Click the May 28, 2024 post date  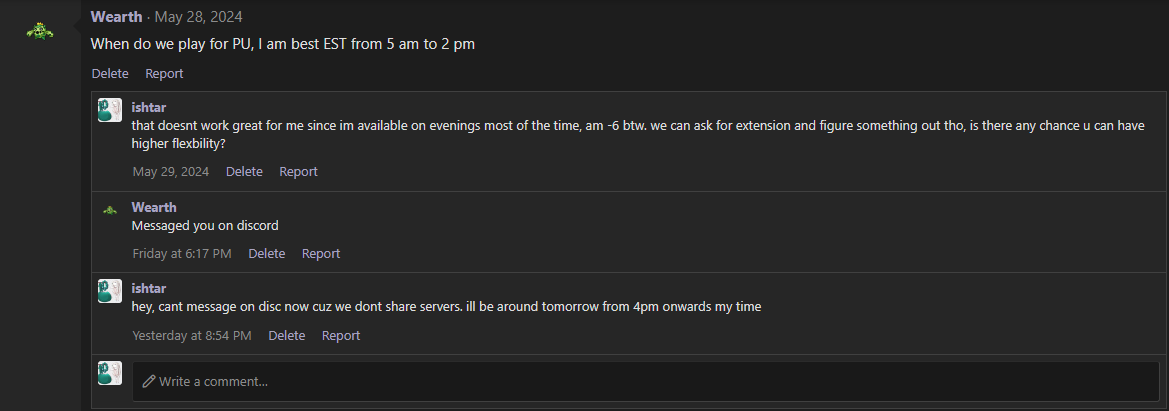pos(198,16)
